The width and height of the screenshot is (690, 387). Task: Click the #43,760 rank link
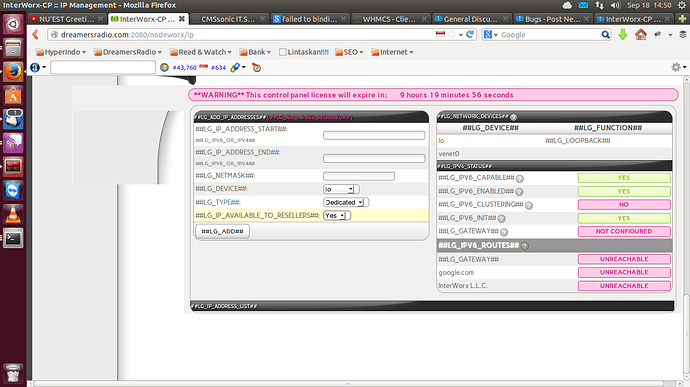[x=184, y=67]
